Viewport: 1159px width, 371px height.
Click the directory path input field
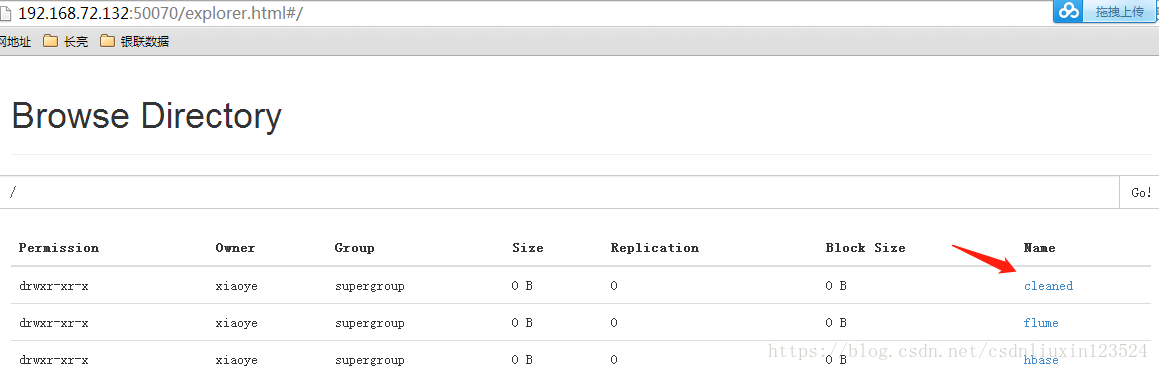click(x=560, y=192)
